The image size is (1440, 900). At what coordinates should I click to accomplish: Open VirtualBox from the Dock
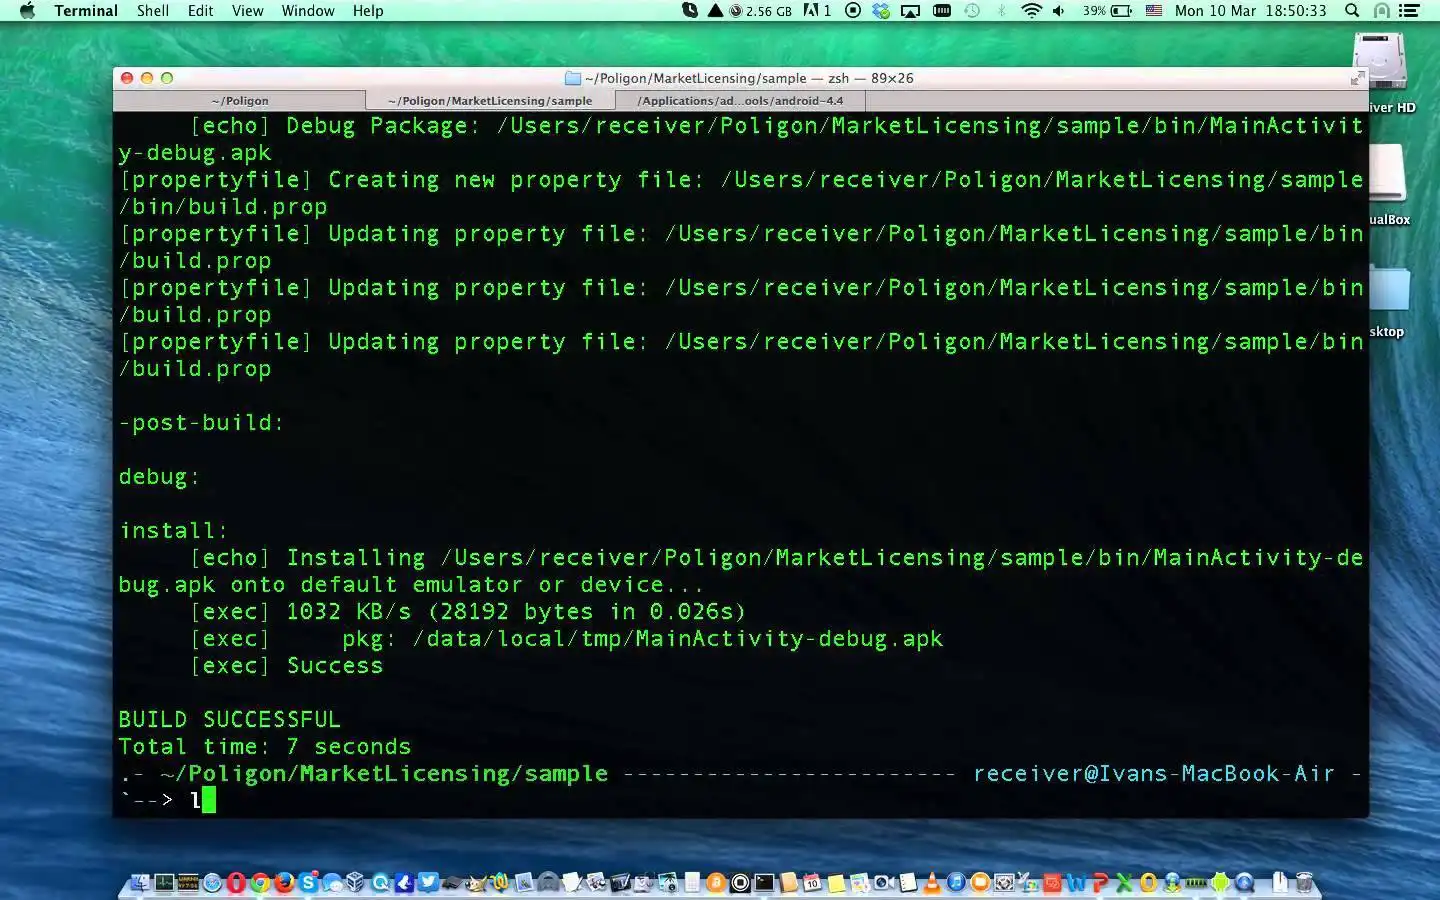356,882
